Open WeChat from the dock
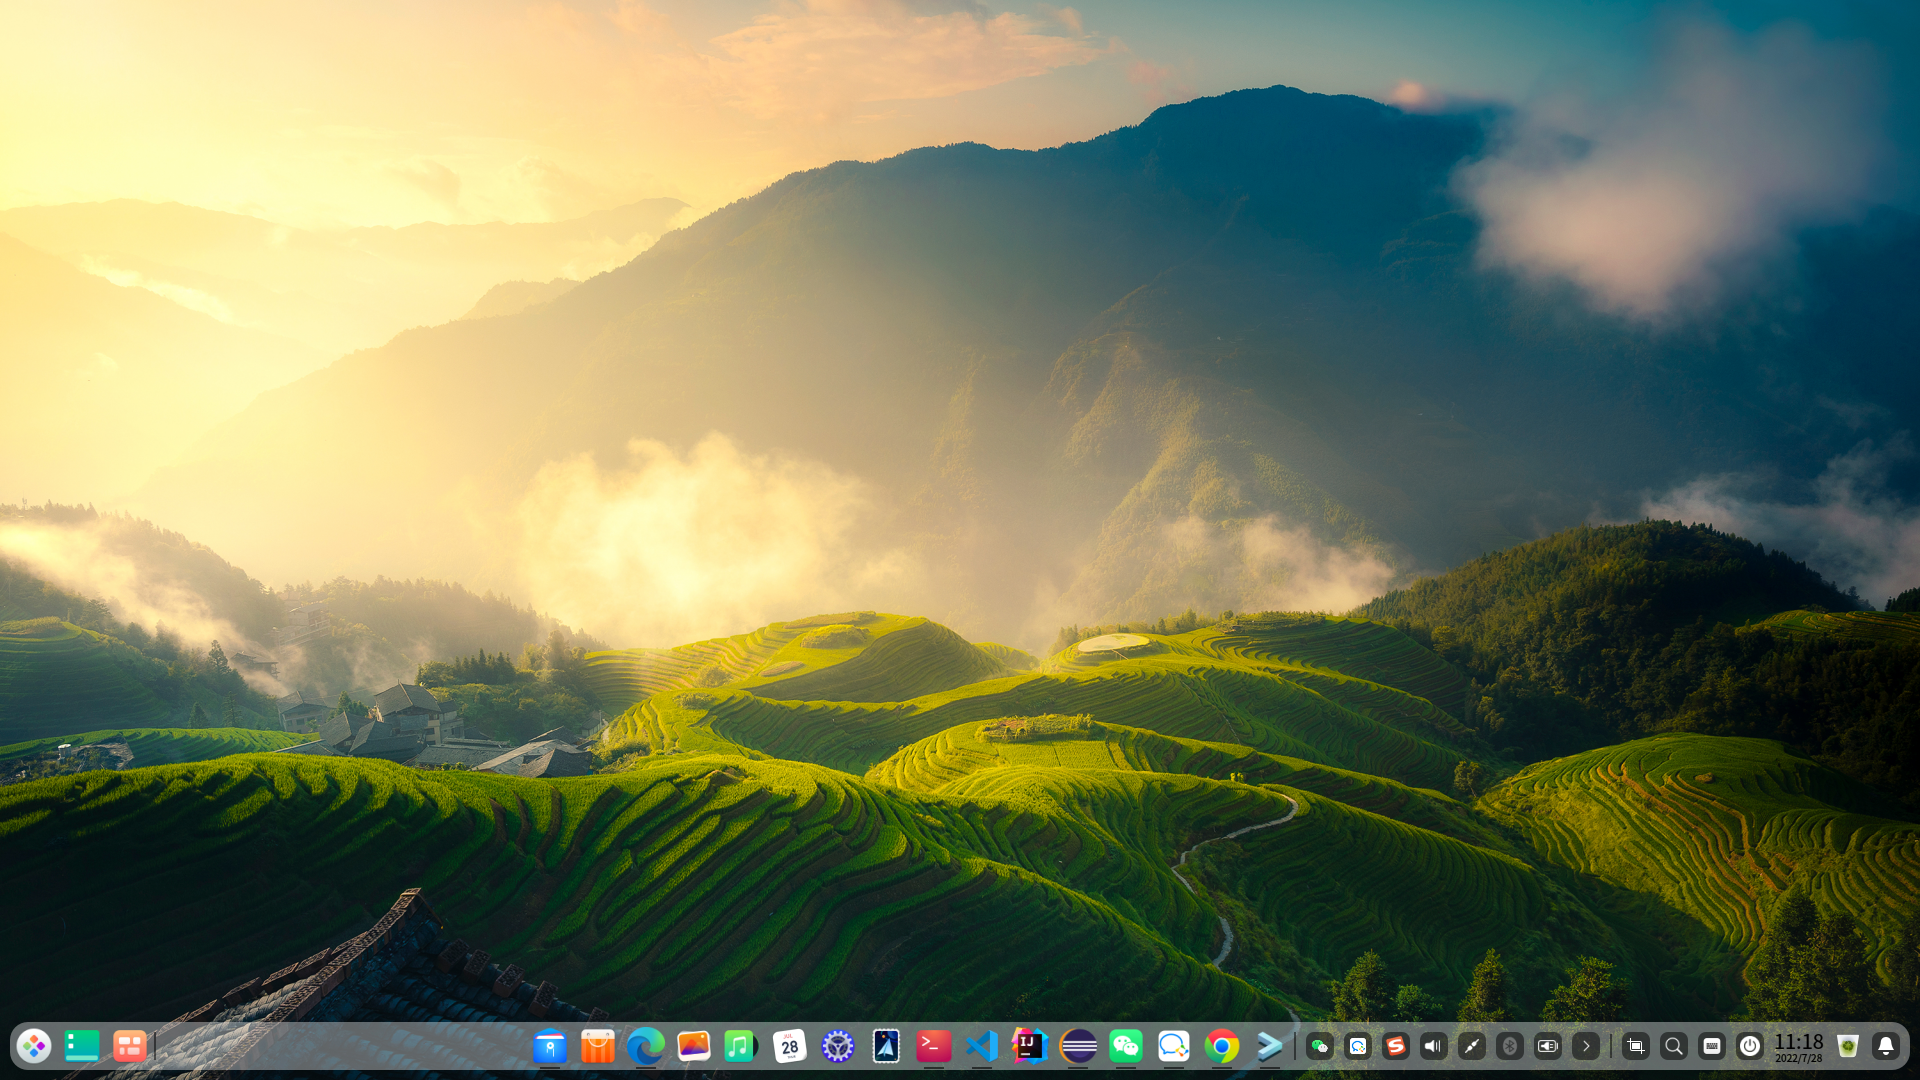 point(1124,1046)
